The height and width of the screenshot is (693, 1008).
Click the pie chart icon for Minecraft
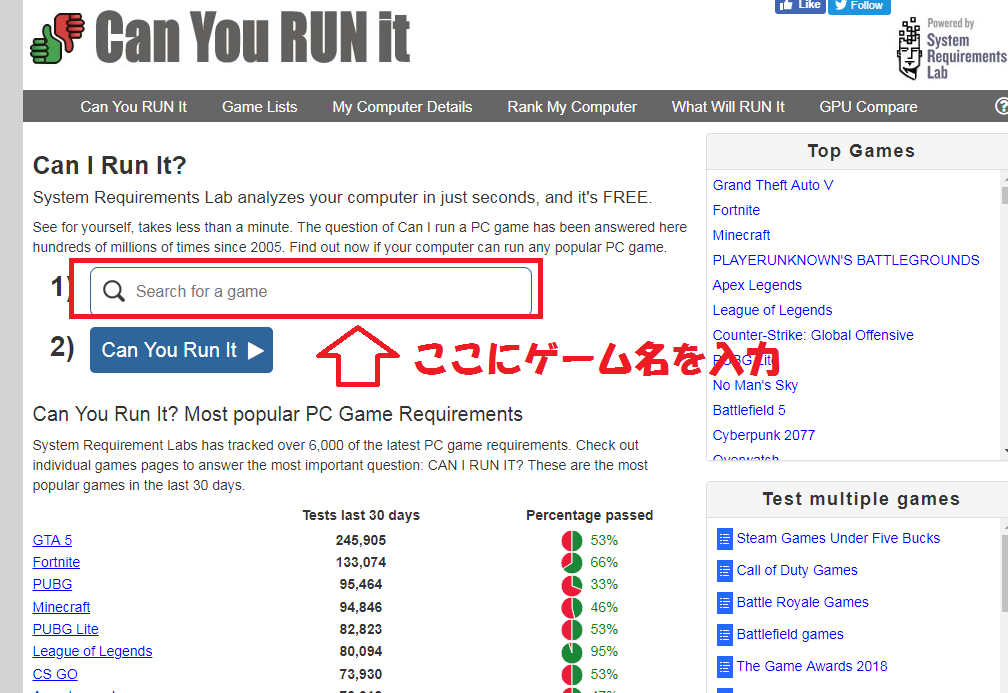(572, 608)
